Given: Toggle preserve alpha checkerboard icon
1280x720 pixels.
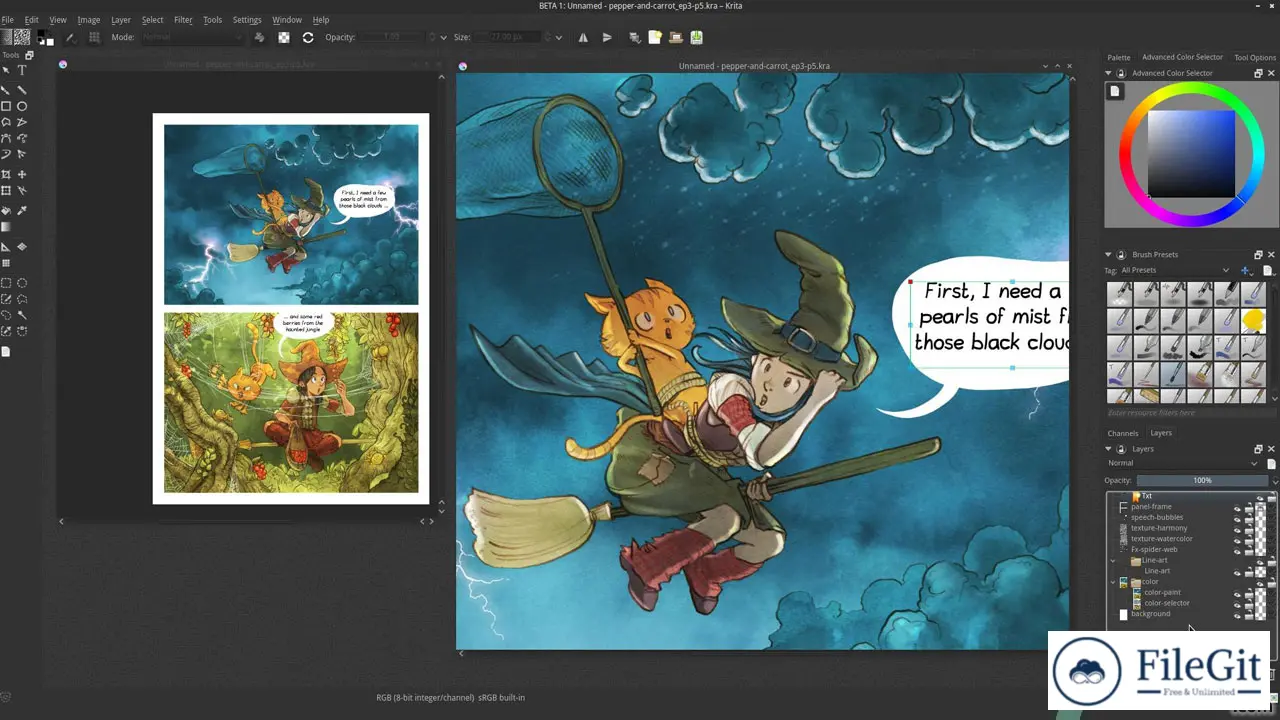Looking at the screenshot, I should coord(284,37).
